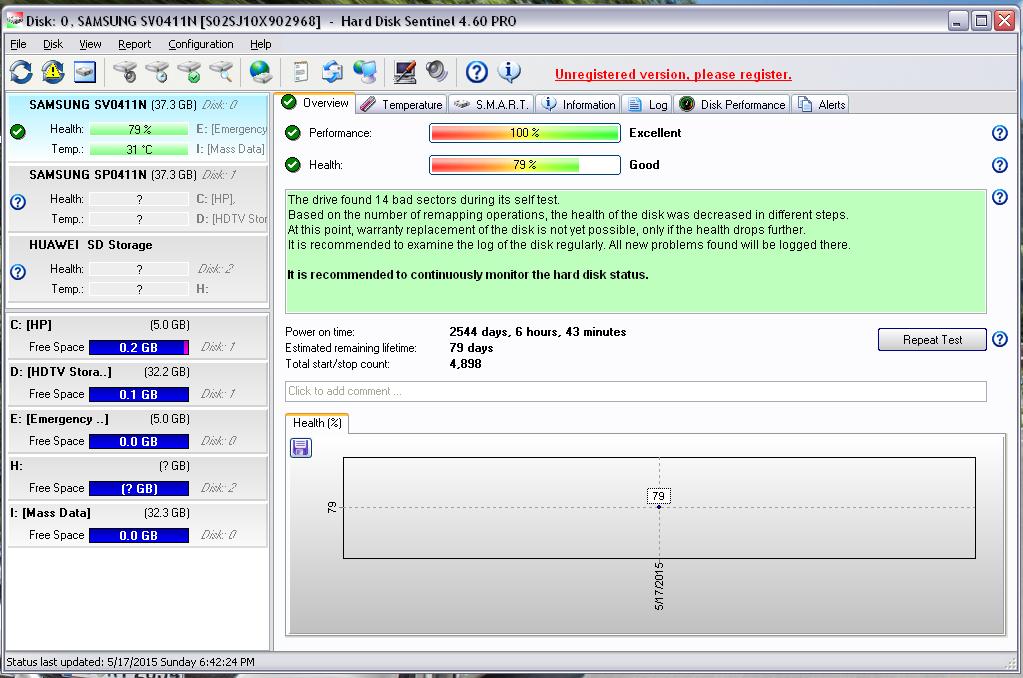This screenshot has height=678, width=1023.
Task: Click the disk with speaker test icon
Action: 125,72
